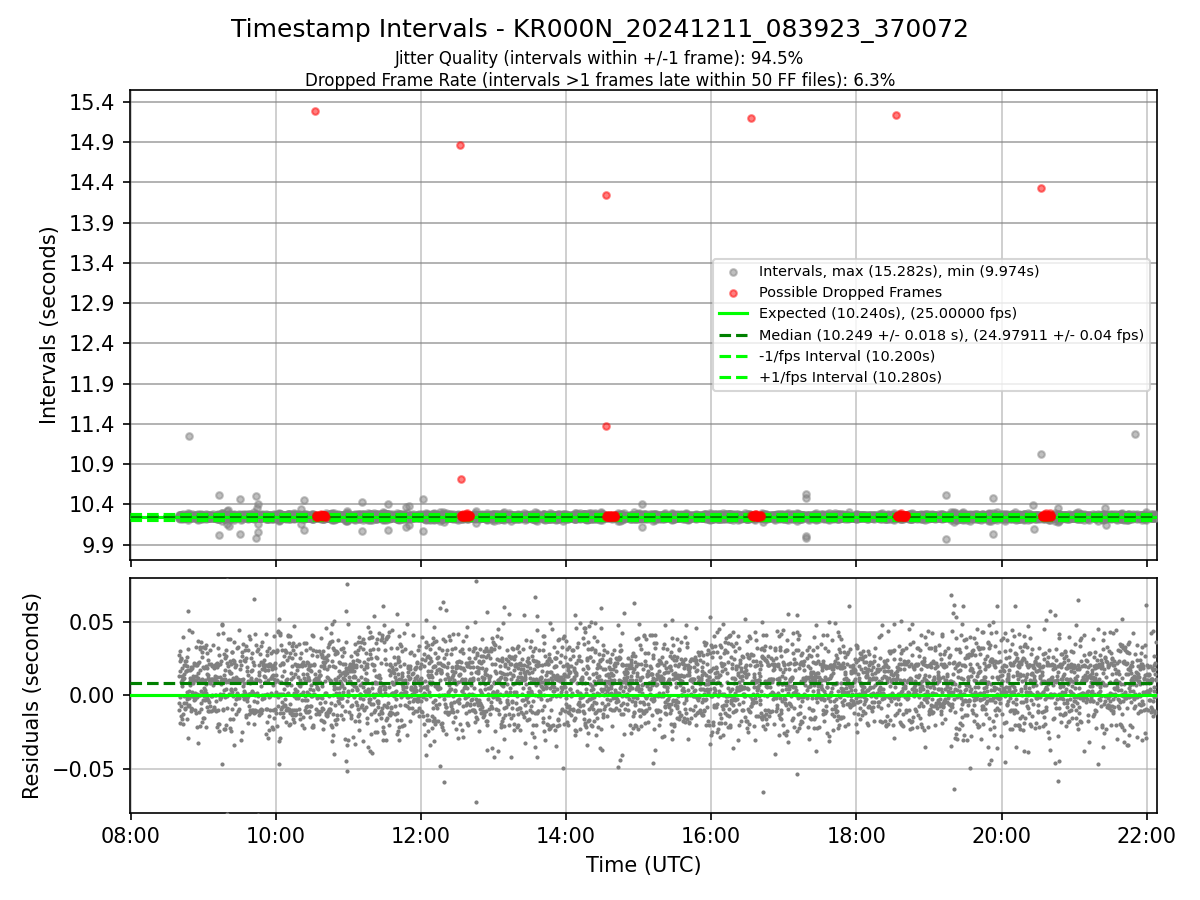Select the 'Dropped Frame Rate' 6.3% subtitle line
Viewport: 1200px width, 900px height.
600,79
